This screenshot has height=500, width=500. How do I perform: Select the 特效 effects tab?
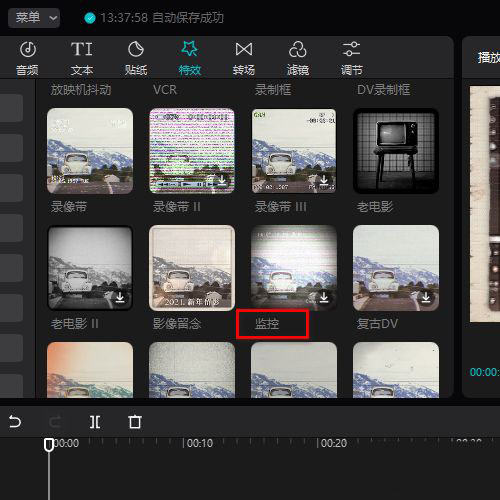(x=190, y=58)
